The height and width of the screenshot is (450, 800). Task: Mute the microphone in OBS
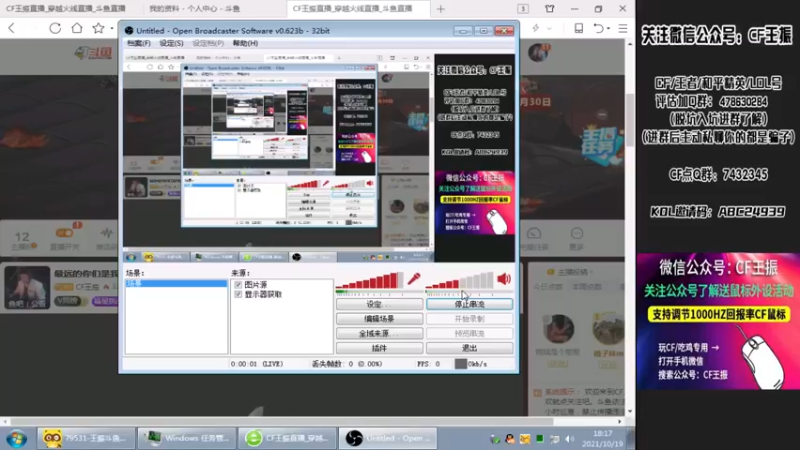pos(413,279)
